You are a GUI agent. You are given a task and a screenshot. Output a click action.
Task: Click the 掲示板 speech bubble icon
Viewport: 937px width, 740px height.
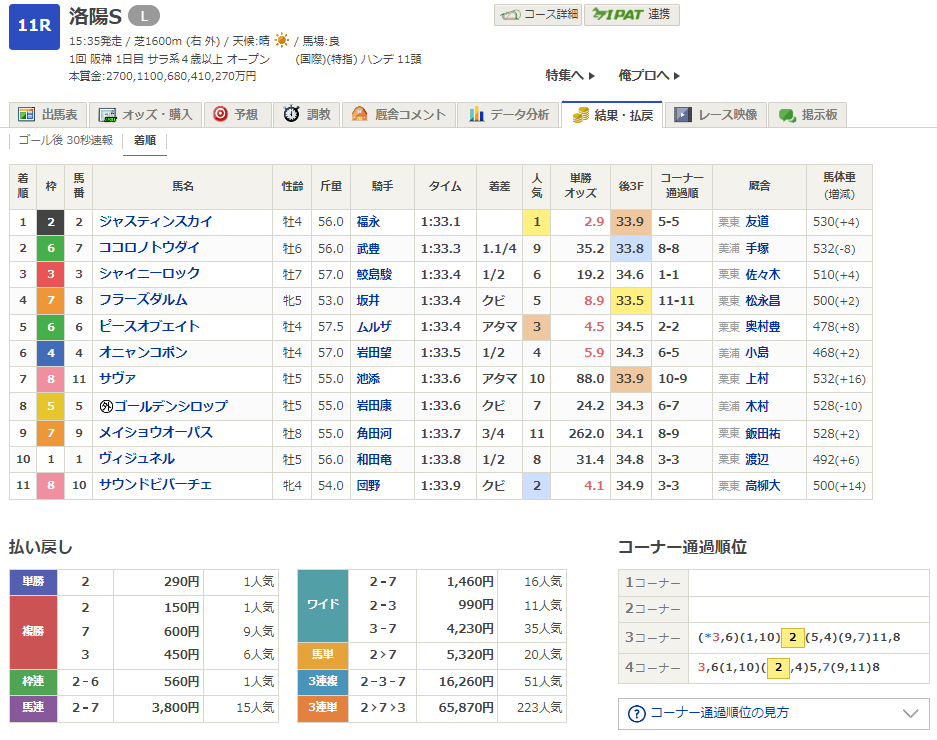[x=787, y=115]
